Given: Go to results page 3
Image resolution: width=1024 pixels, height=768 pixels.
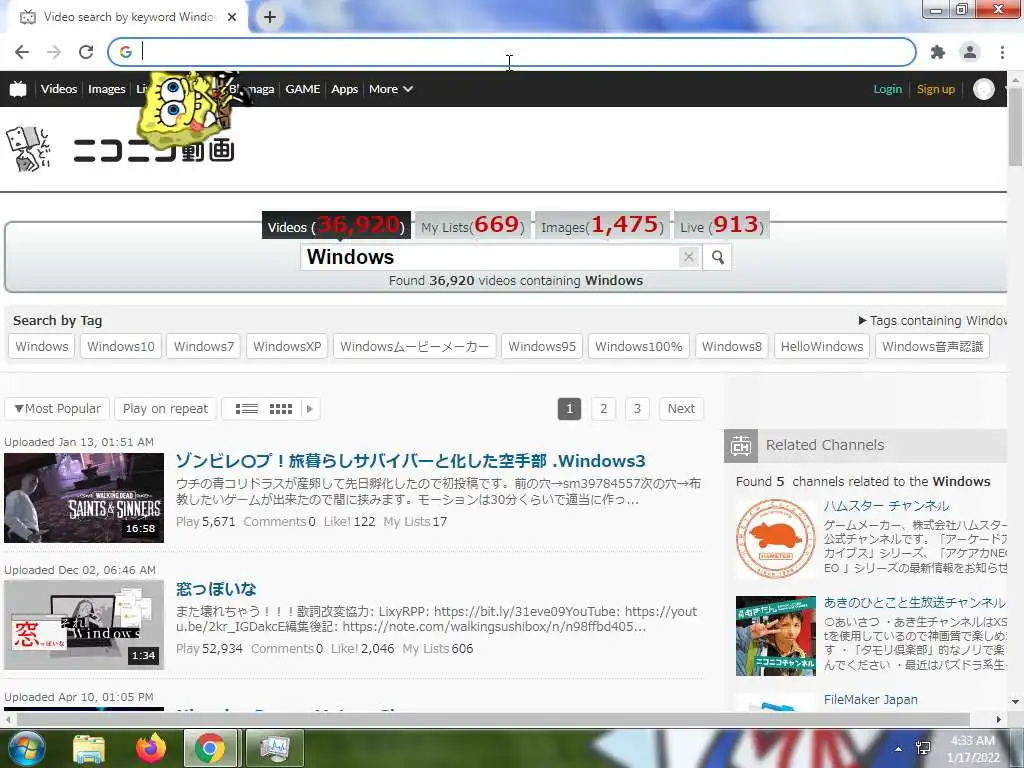Looking at the screenshot, I should pyautogui.click(x=637, y=409).
